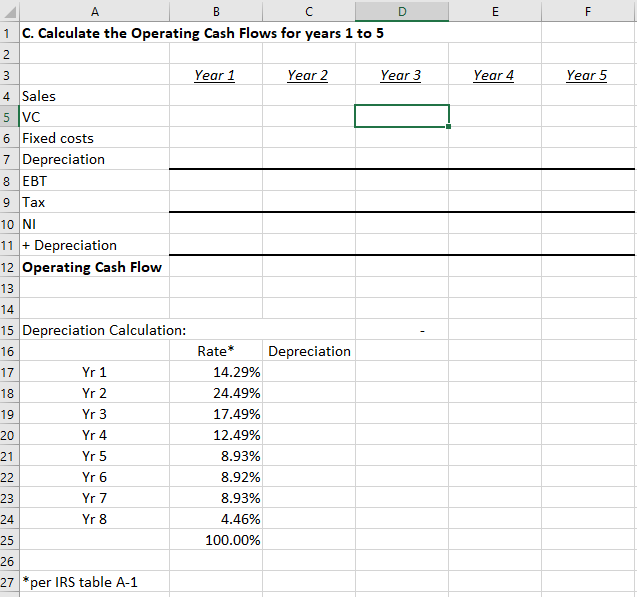Select the 'VC' label cell
Viewport: 637px width, 597px height.
pyautogui.click(x=94, y=117)
